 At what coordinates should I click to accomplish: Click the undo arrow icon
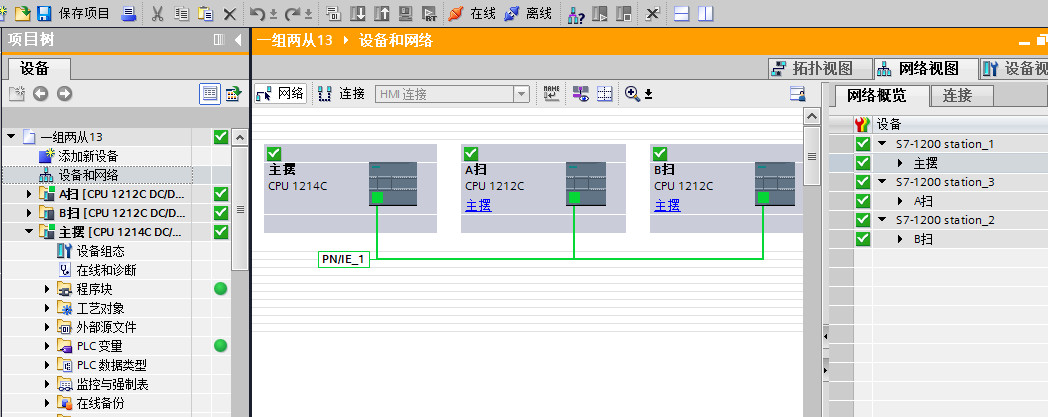(x=257, y=13)
